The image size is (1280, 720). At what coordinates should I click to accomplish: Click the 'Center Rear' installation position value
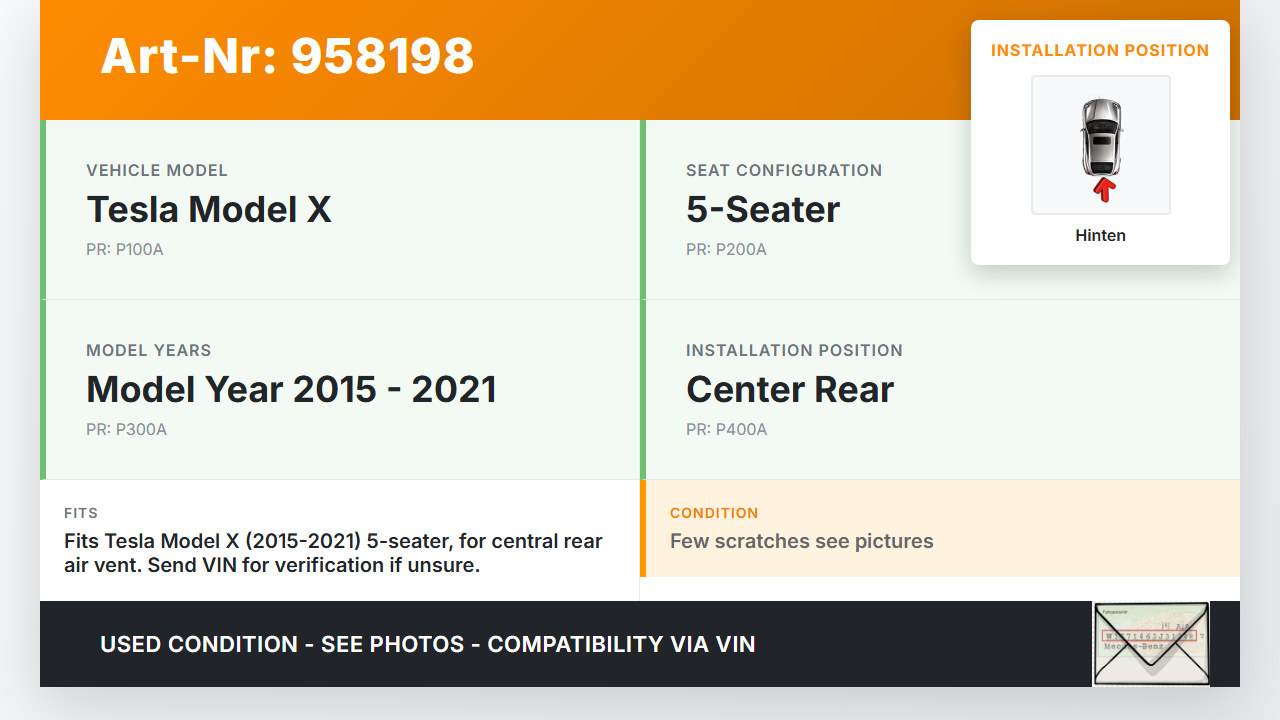(x=790, y=390)
